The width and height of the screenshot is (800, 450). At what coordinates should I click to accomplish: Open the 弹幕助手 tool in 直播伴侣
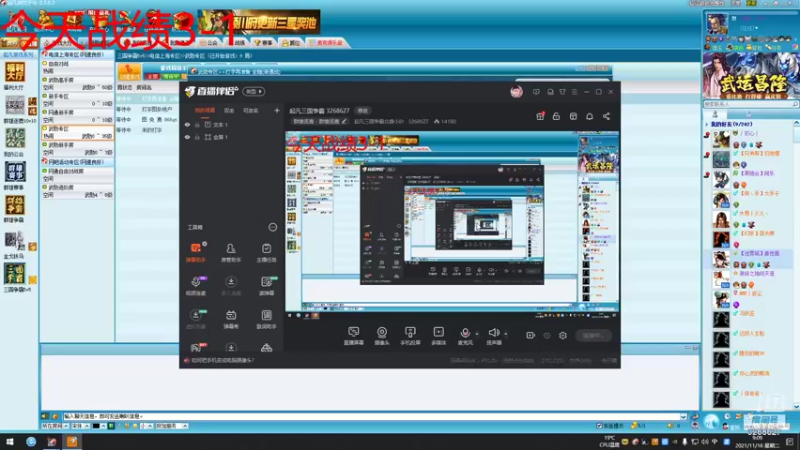pos(195,252)
